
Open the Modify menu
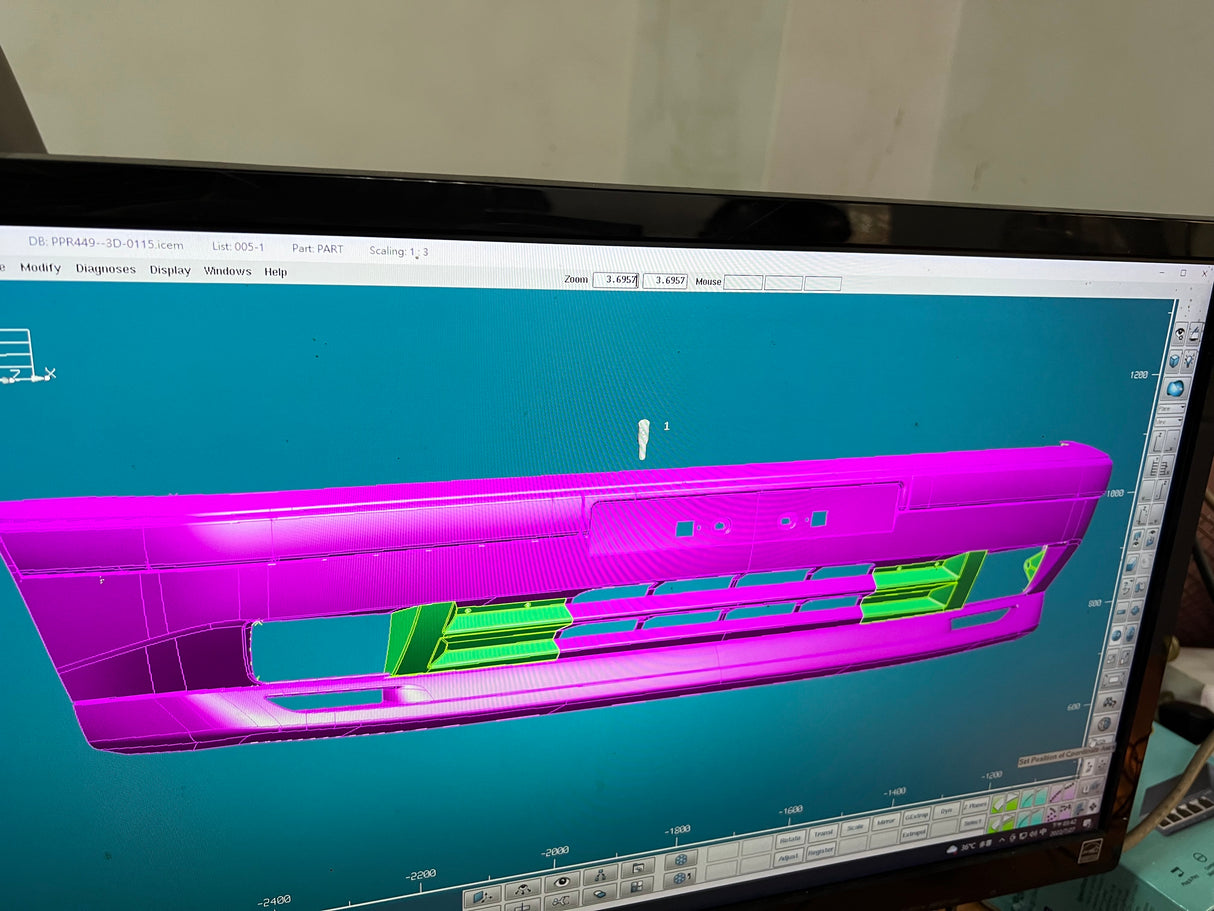tap(40, 268)
